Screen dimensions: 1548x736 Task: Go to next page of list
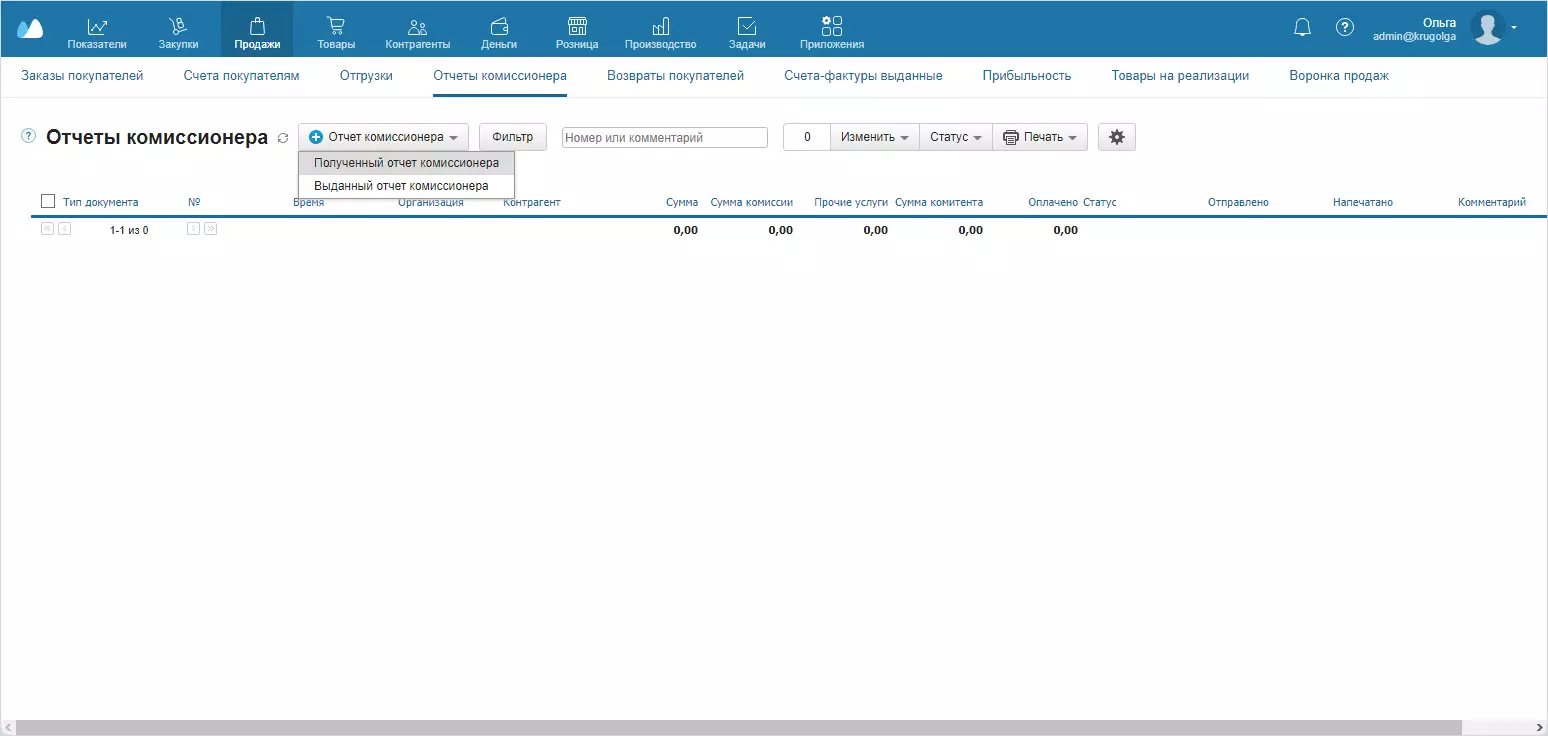click(x=193, y=229)
